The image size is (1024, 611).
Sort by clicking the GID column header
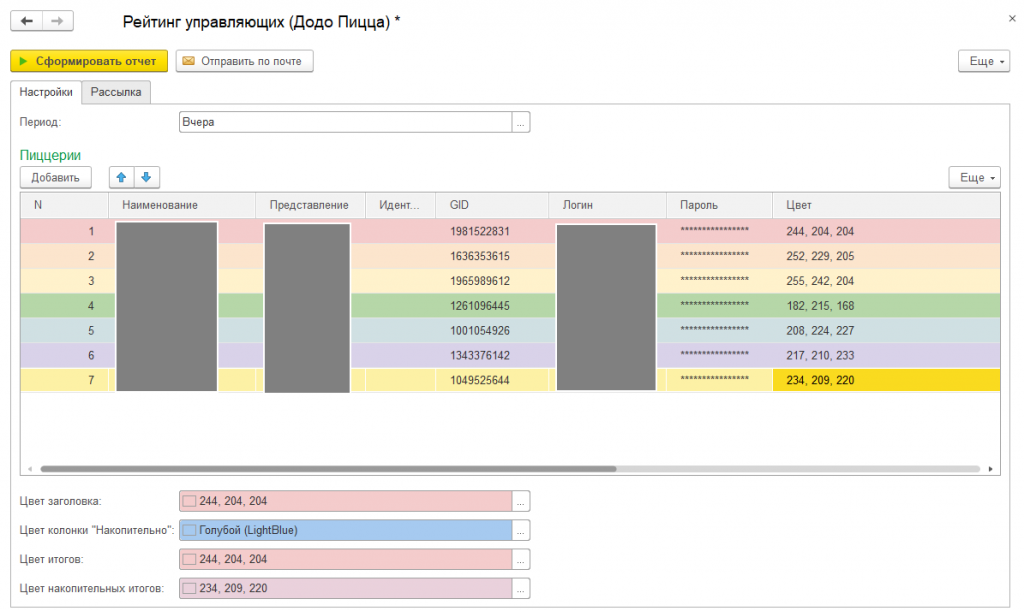(x=492, y=205)
